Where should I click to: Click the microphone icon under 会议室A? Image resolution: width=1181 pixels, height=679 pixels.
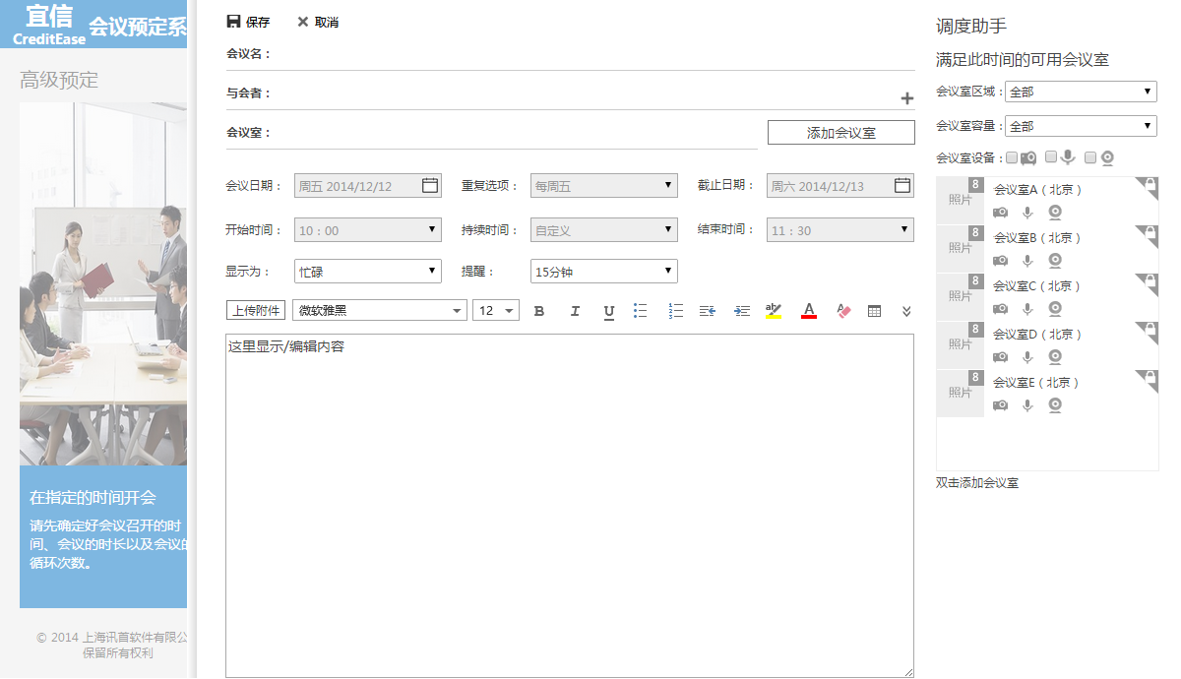point(1027,212)
